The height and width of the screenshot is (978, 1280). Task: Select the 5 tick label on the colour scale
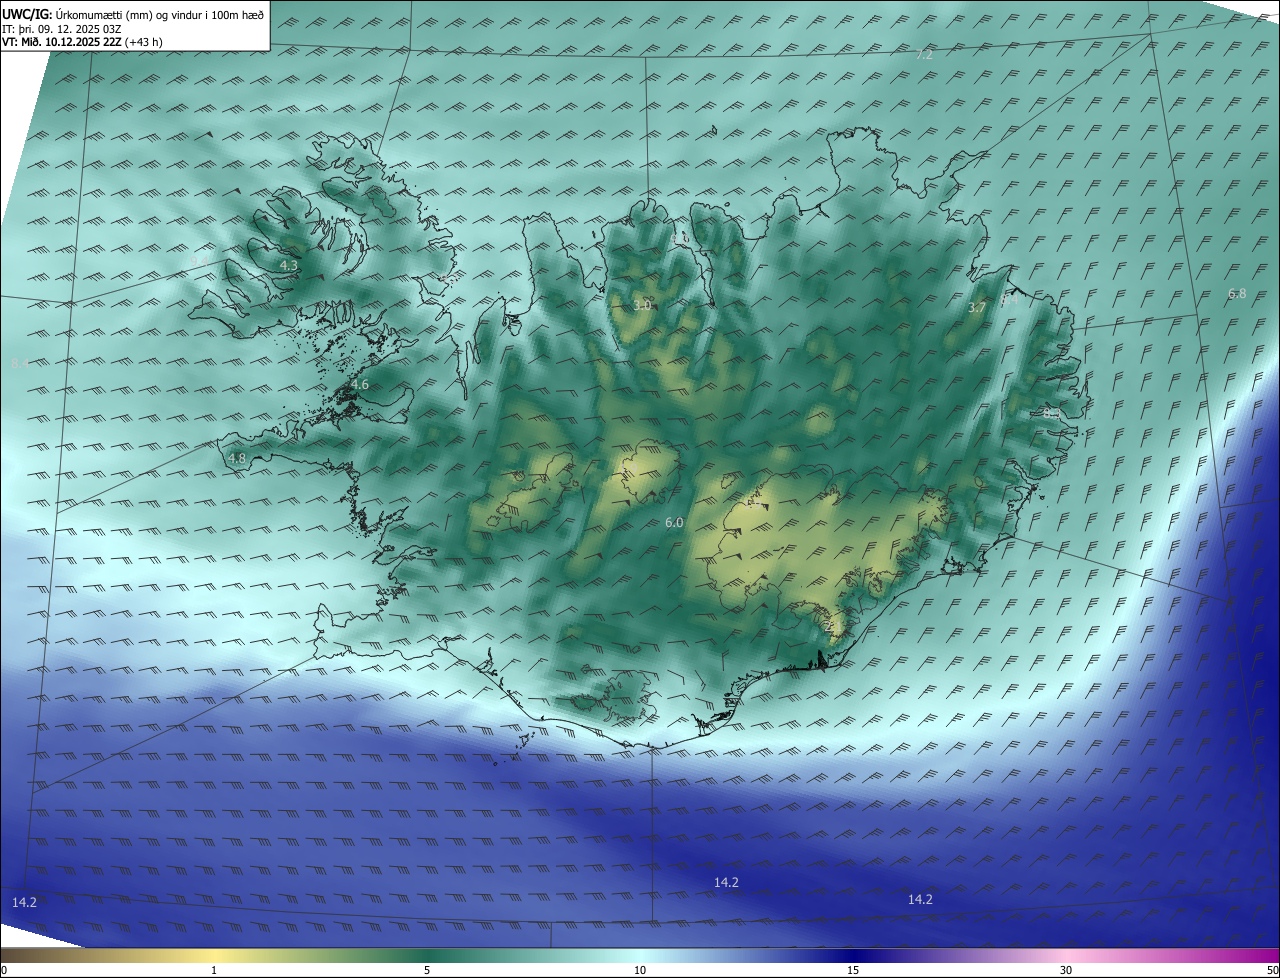click(427, 970)
